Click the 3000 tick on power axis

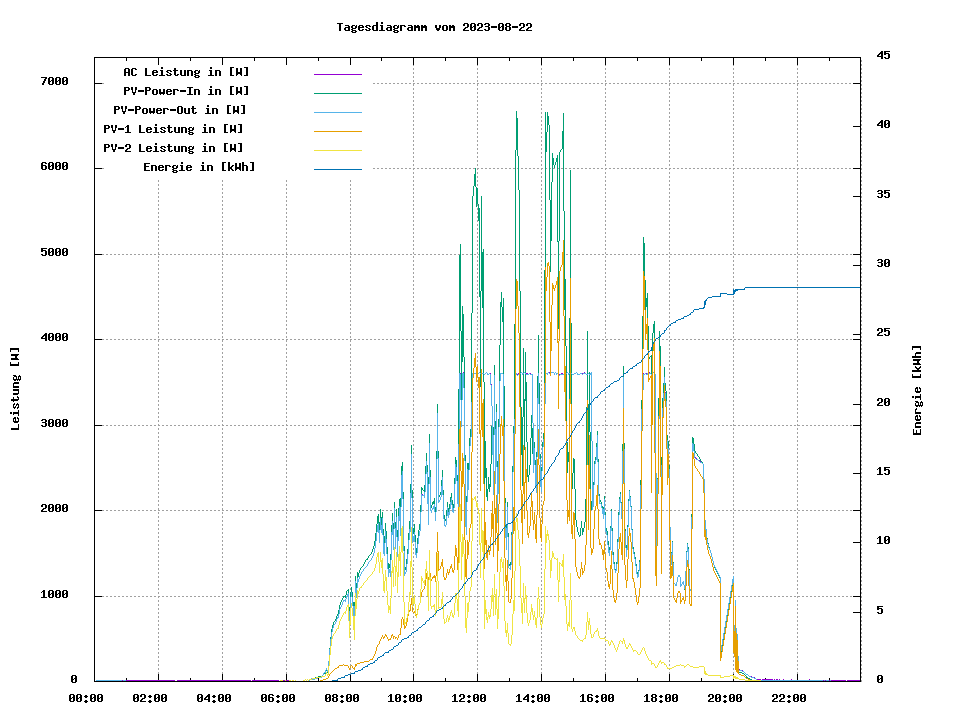[53, 425]
